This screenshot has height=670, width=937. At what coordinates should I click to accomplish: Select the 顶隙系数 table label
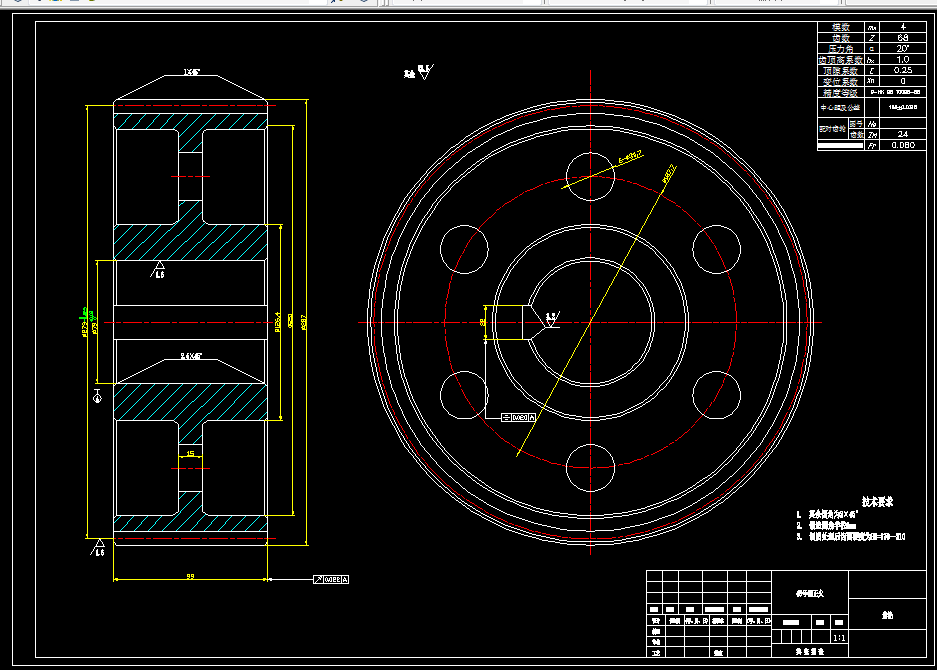(x=841, y=71)
